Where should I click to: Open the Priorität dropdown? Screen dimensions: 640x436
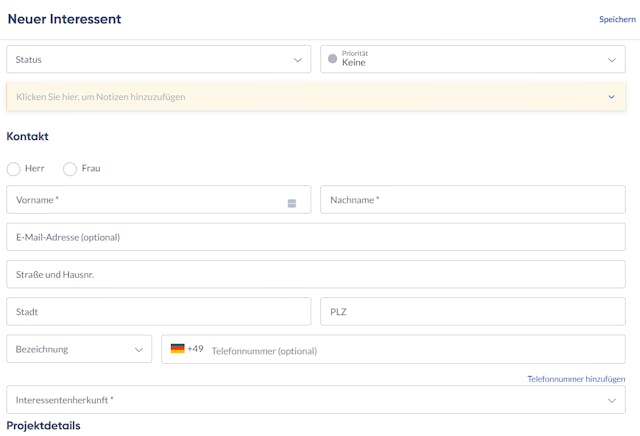coord(472,60)
